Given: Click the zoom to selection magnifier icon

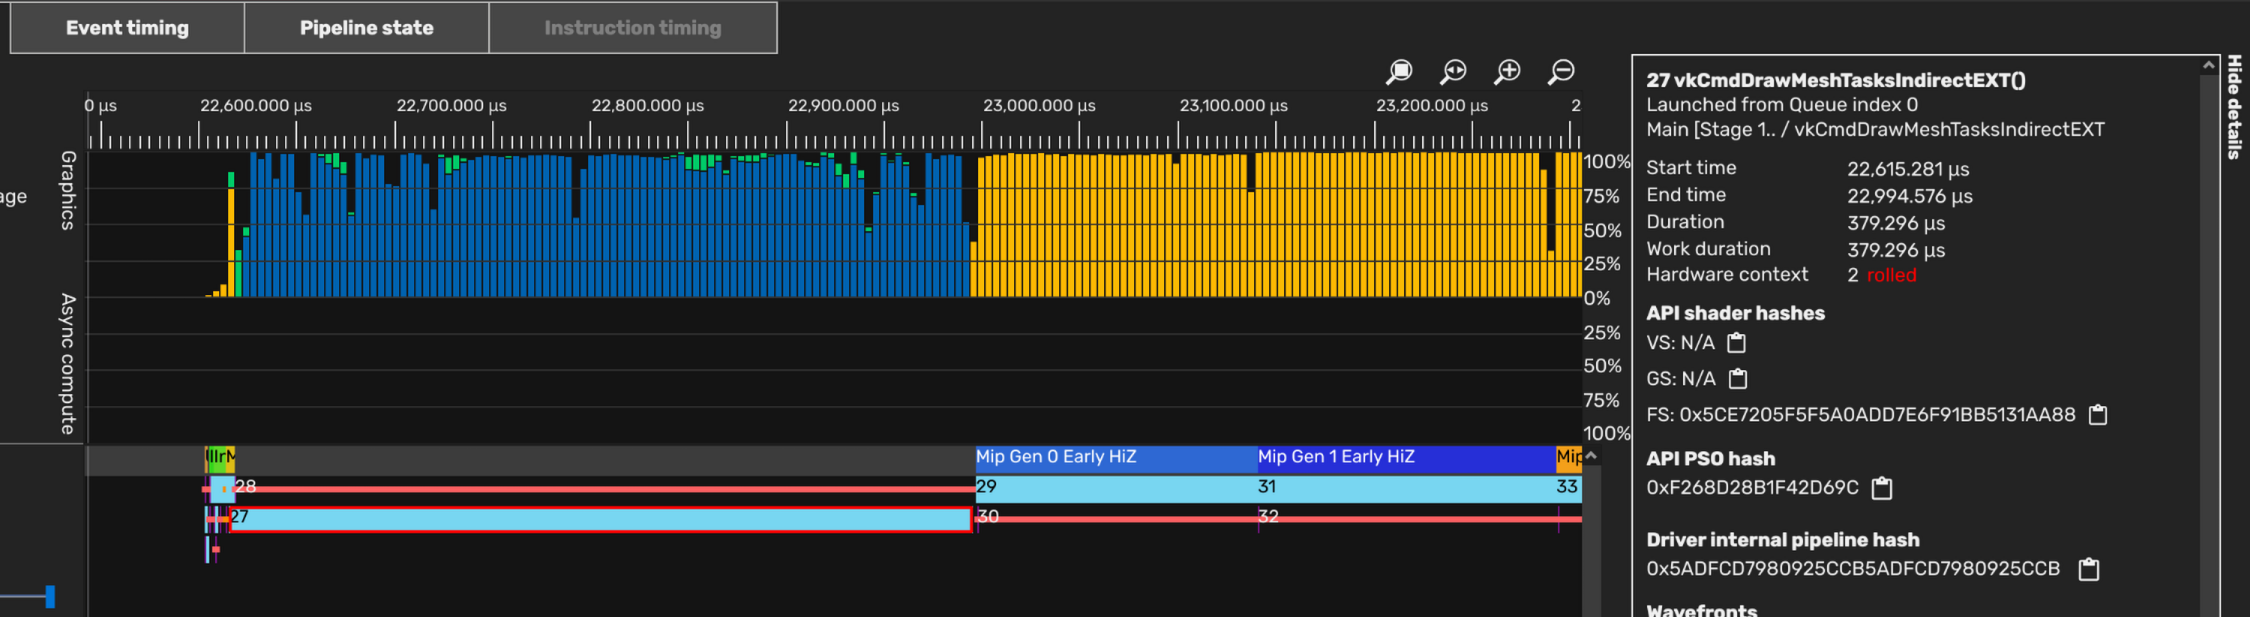Looking at the screenshot, I should coord(1399,72).
